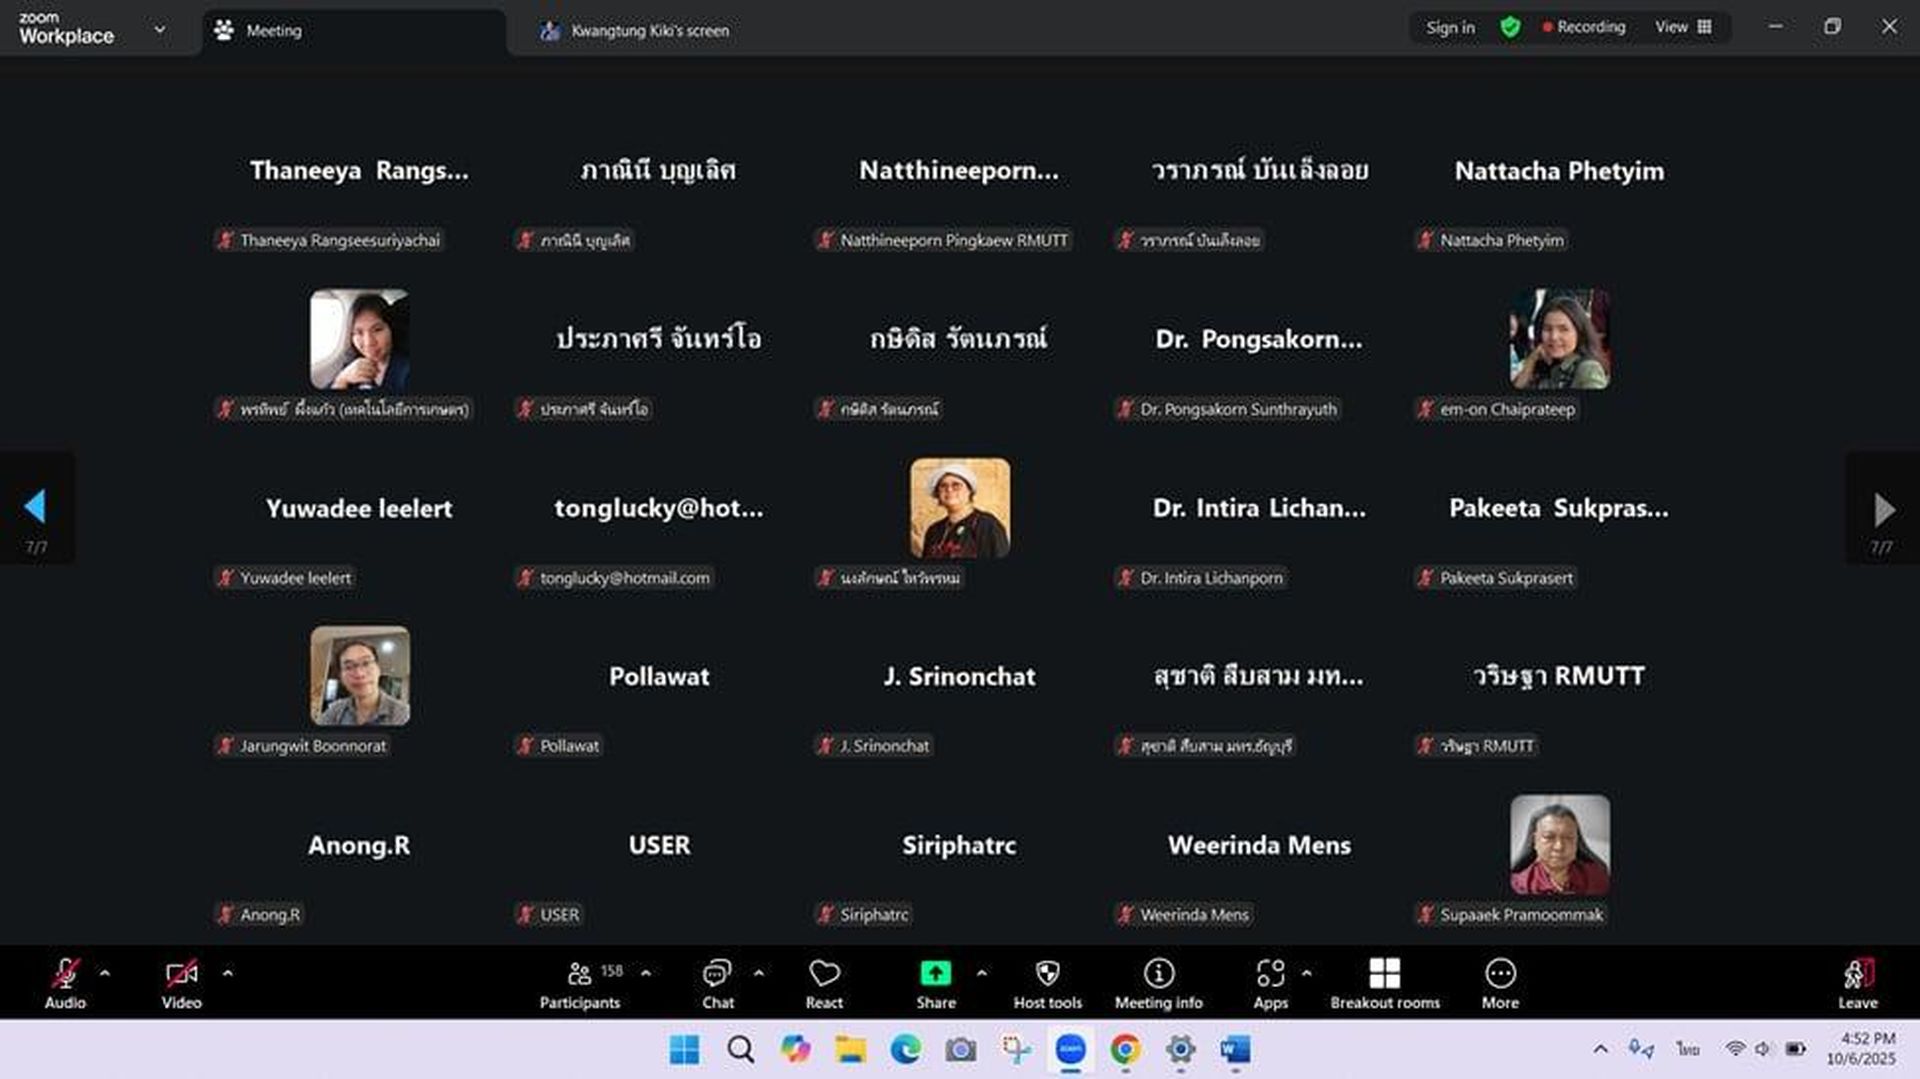This screenshot has width=1920, height=1079.
Task: Switch to the Meeting tab
Action: [x=273, y=31]
